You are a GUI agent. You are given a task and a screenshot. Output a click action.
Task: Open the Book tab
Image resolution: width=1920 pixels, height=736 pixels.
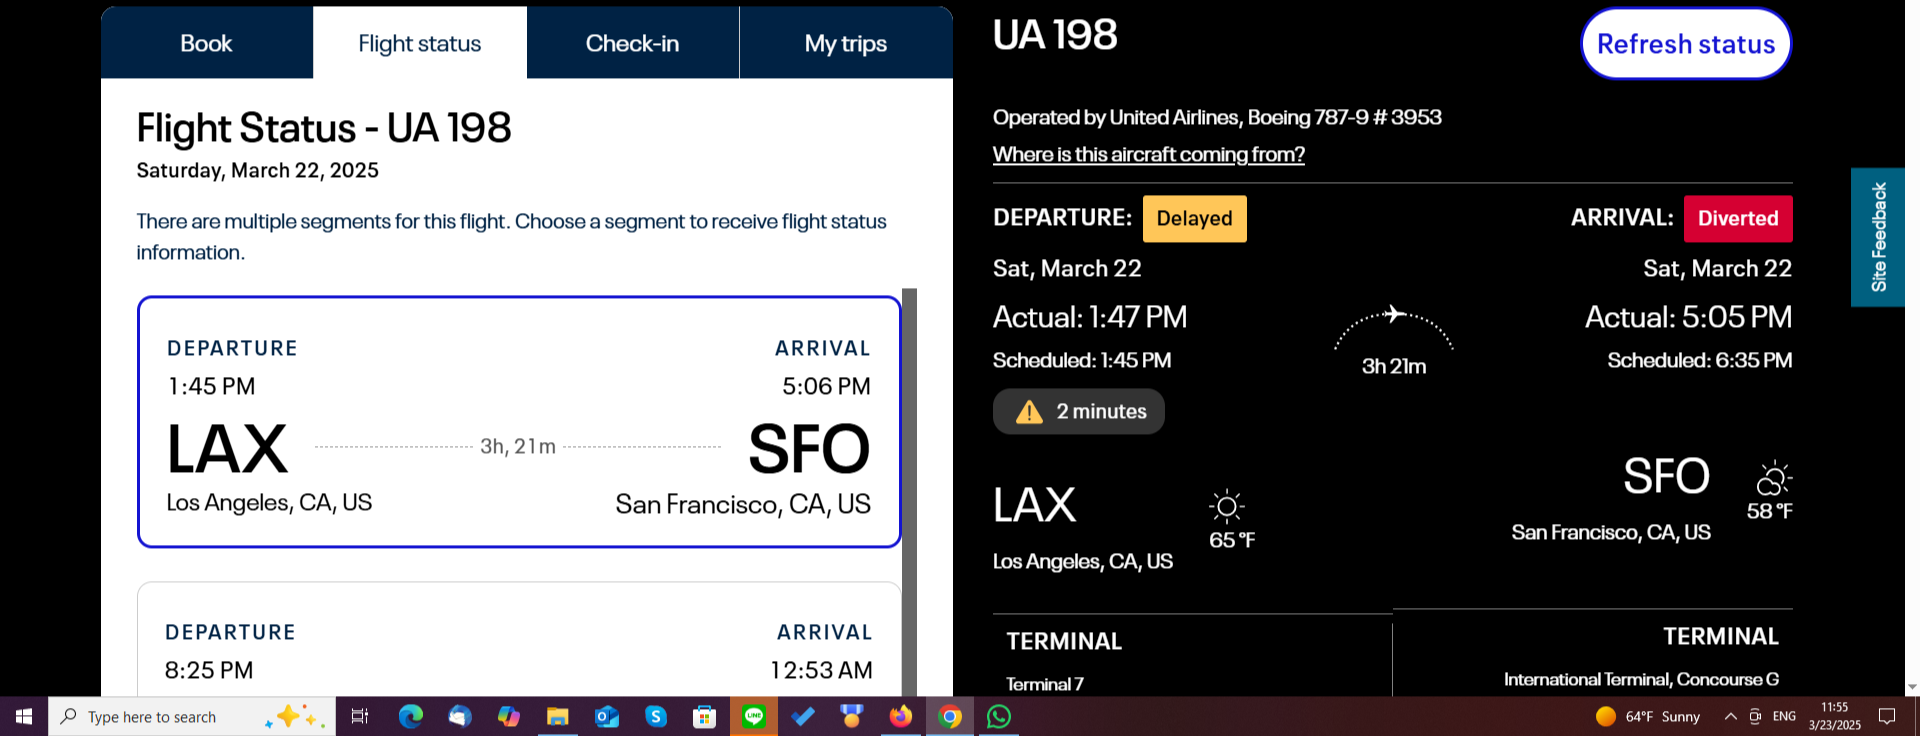pyautogui.click(x=206, y=43)
